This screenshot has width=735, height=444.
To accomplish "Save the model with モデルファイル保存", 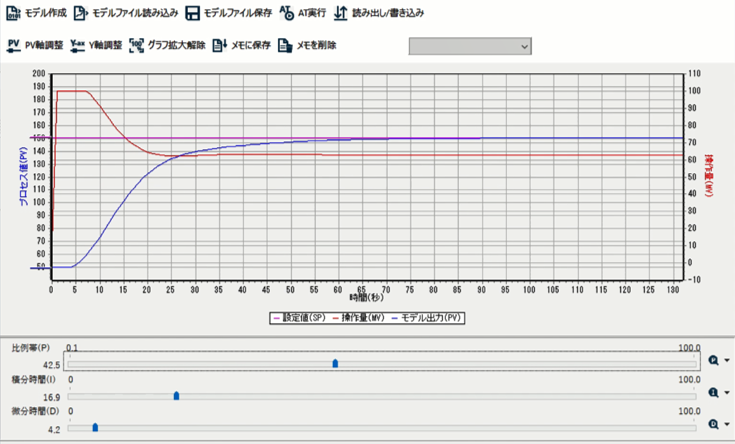I will click(x=192, y=14).
